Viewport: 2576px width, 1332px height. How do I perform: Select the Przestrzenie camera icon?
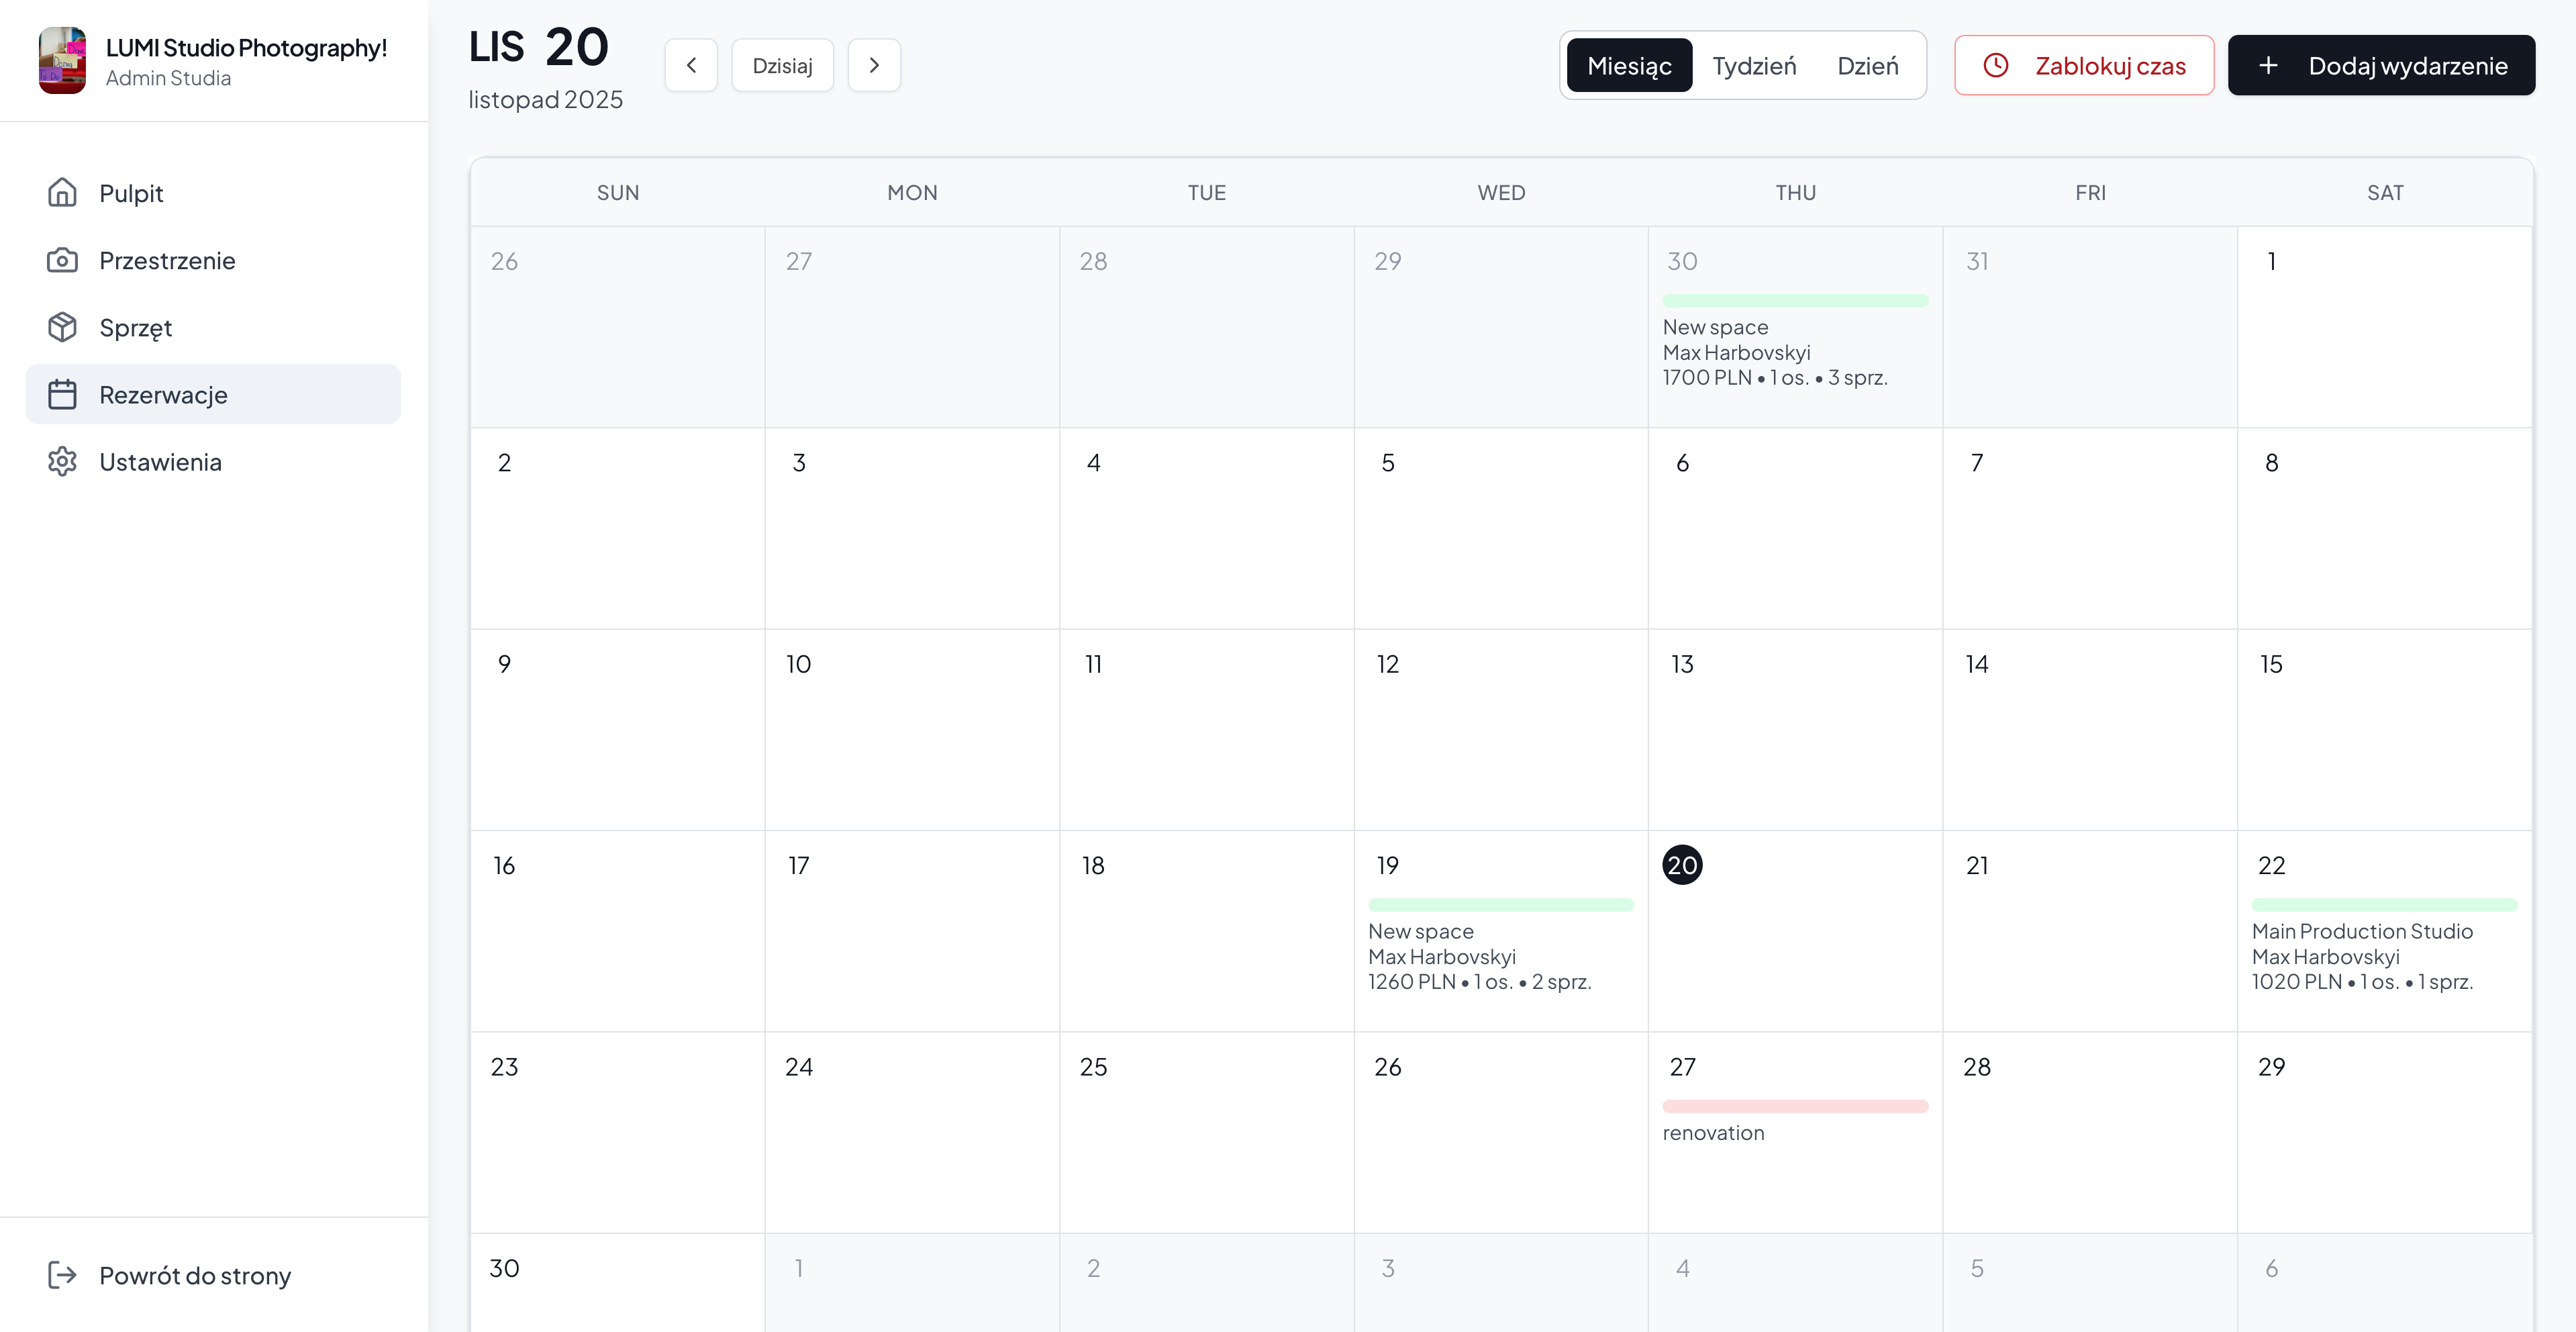[x=63, y=260]
